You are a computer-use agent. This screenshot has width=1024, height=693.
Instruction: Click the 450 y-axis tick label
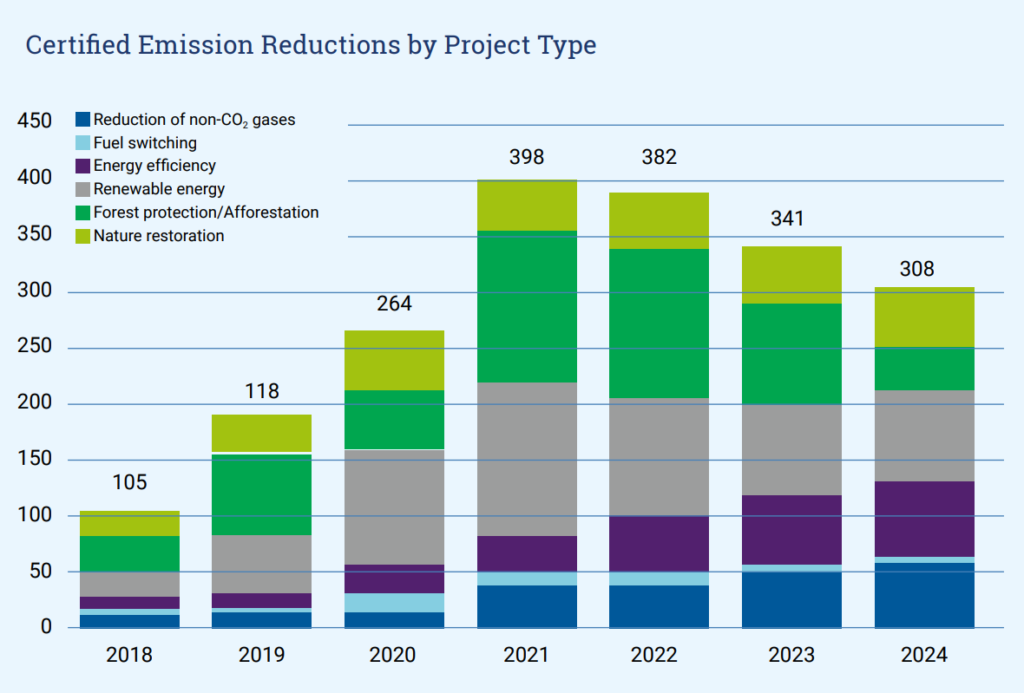35,122
